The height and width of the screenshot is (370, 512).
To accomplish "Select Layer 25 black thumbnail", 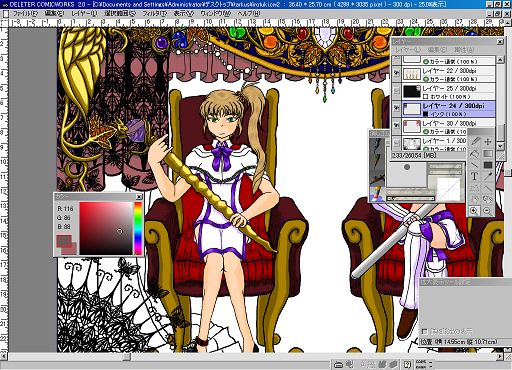I will click(411, 91).
